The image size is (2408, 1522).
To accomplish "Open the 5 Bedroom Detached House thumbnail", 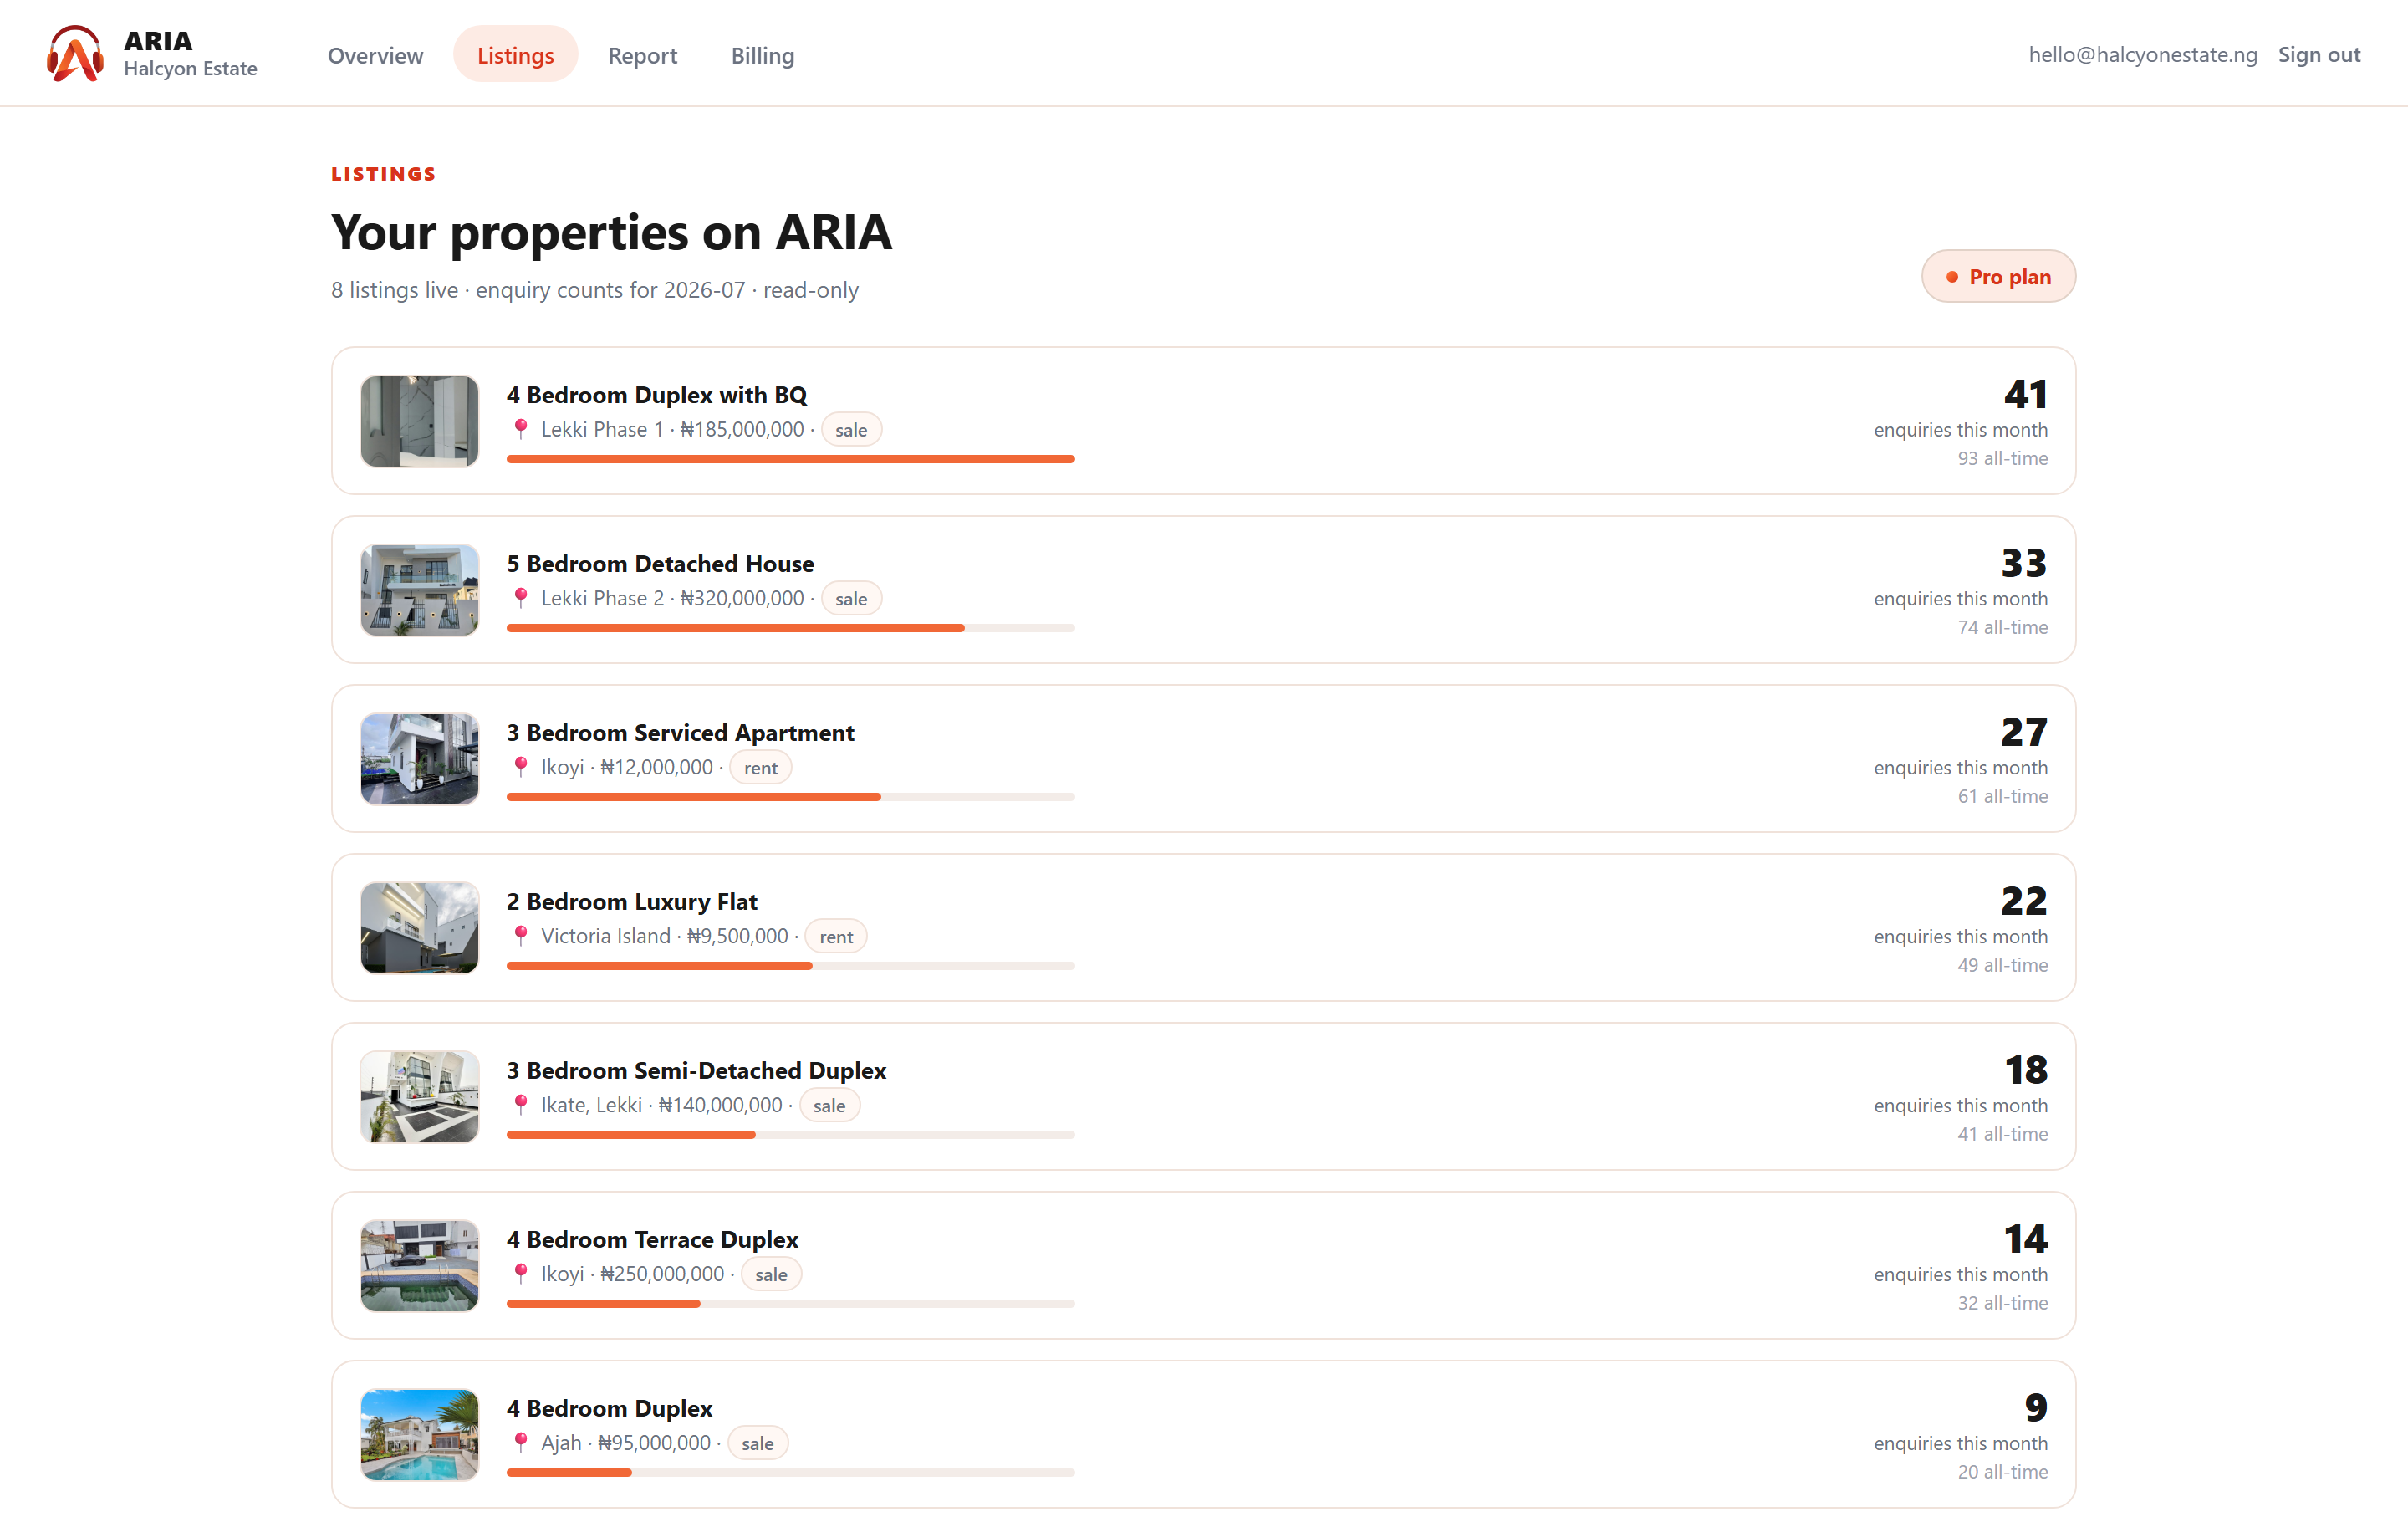I will (419, 590).
